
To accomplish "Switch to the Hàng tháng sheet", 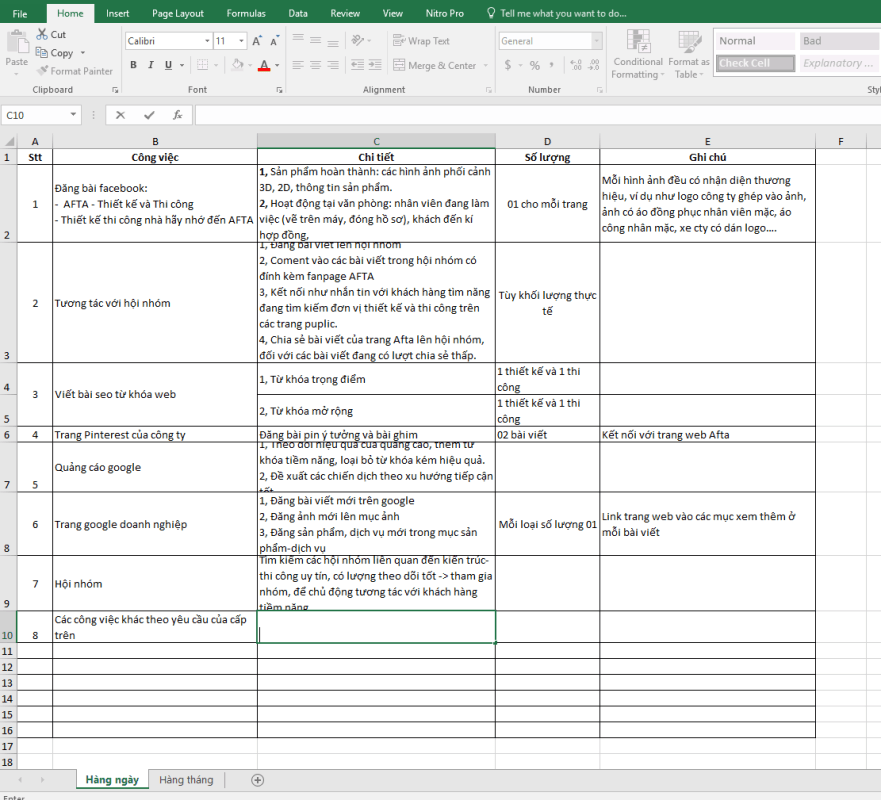I will tap(186, 780).
